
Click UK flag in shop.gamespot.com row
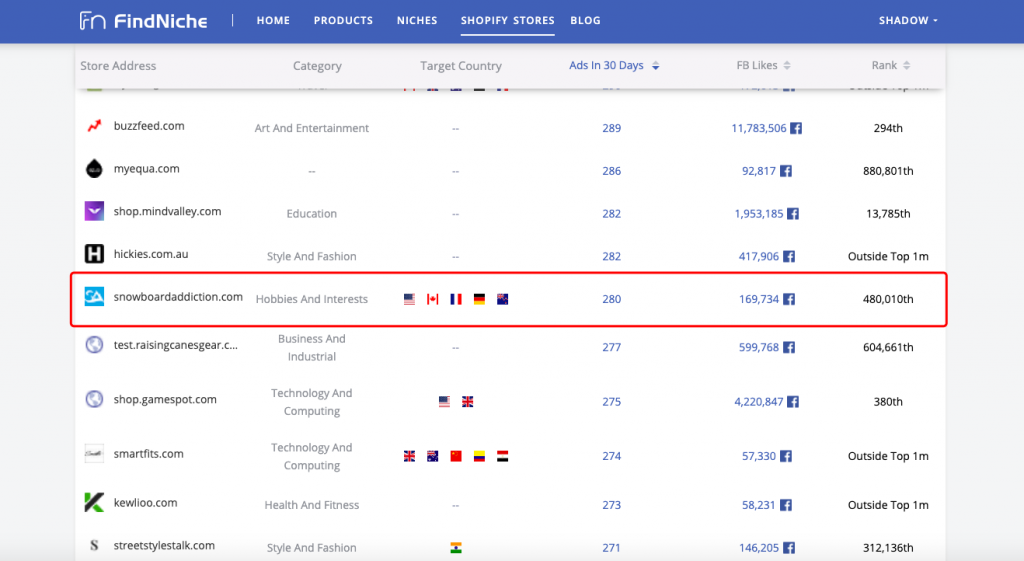[468, 402]
